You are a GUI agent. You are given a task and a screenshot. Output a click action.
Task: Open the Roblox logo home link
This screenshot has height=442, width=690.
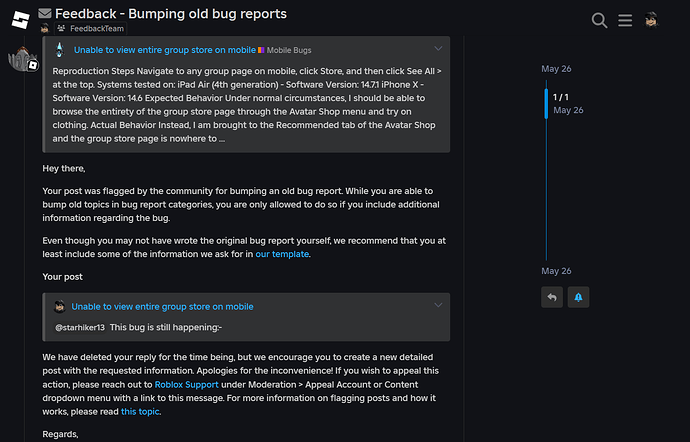[20, 20]
